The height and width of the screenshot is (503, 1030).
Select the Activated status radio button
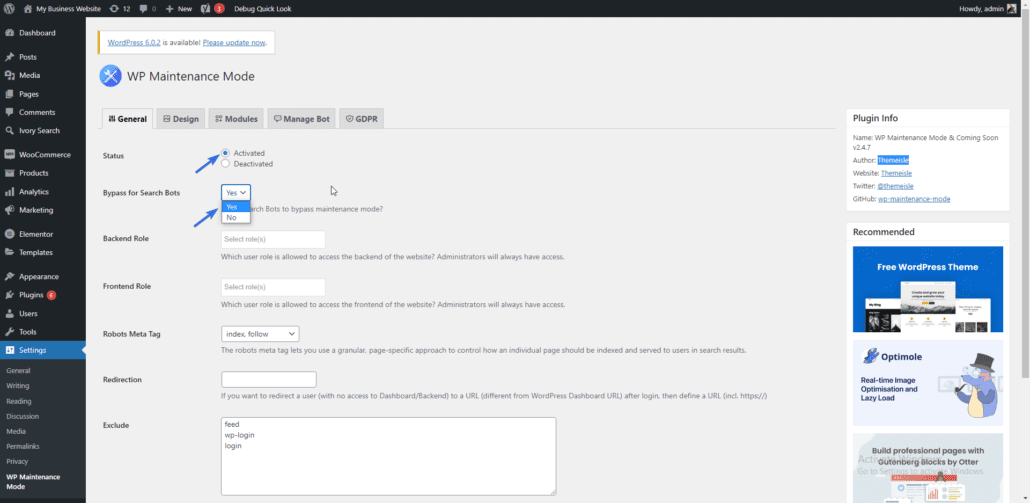[225, 153]
